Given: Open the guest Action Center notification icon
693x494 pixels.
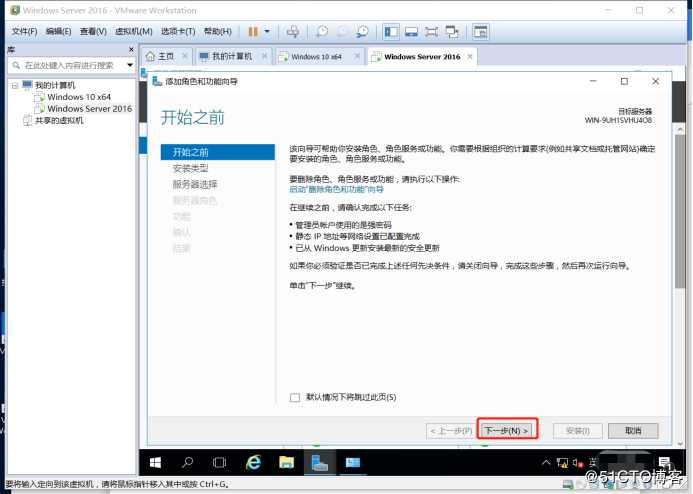Looking at the screenshot, I should click(x=664, y=463).
